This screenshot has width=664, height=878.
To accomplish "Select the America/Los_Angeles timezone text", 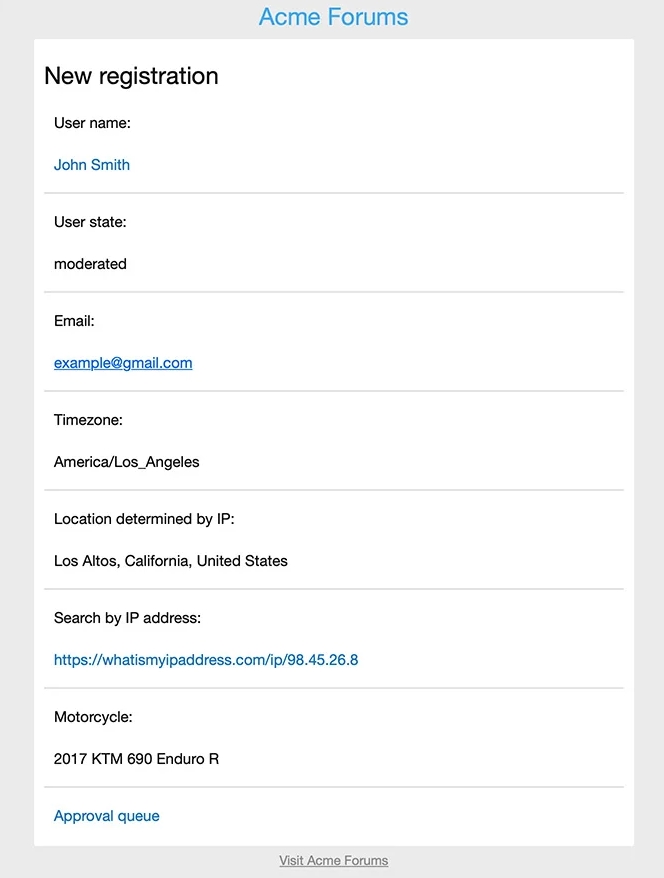I will pyautogui.click(x=127, y=462).
